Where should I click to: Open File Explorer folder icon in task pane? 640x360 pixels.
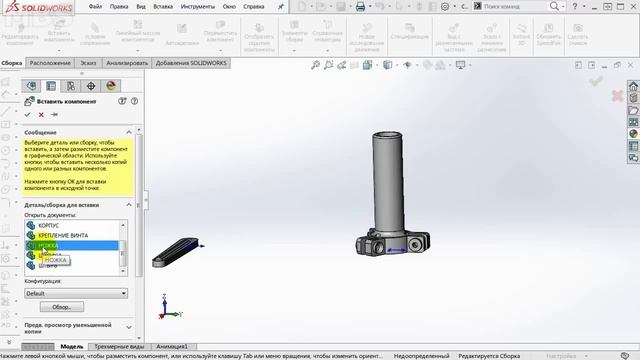(x=633, y=110)
